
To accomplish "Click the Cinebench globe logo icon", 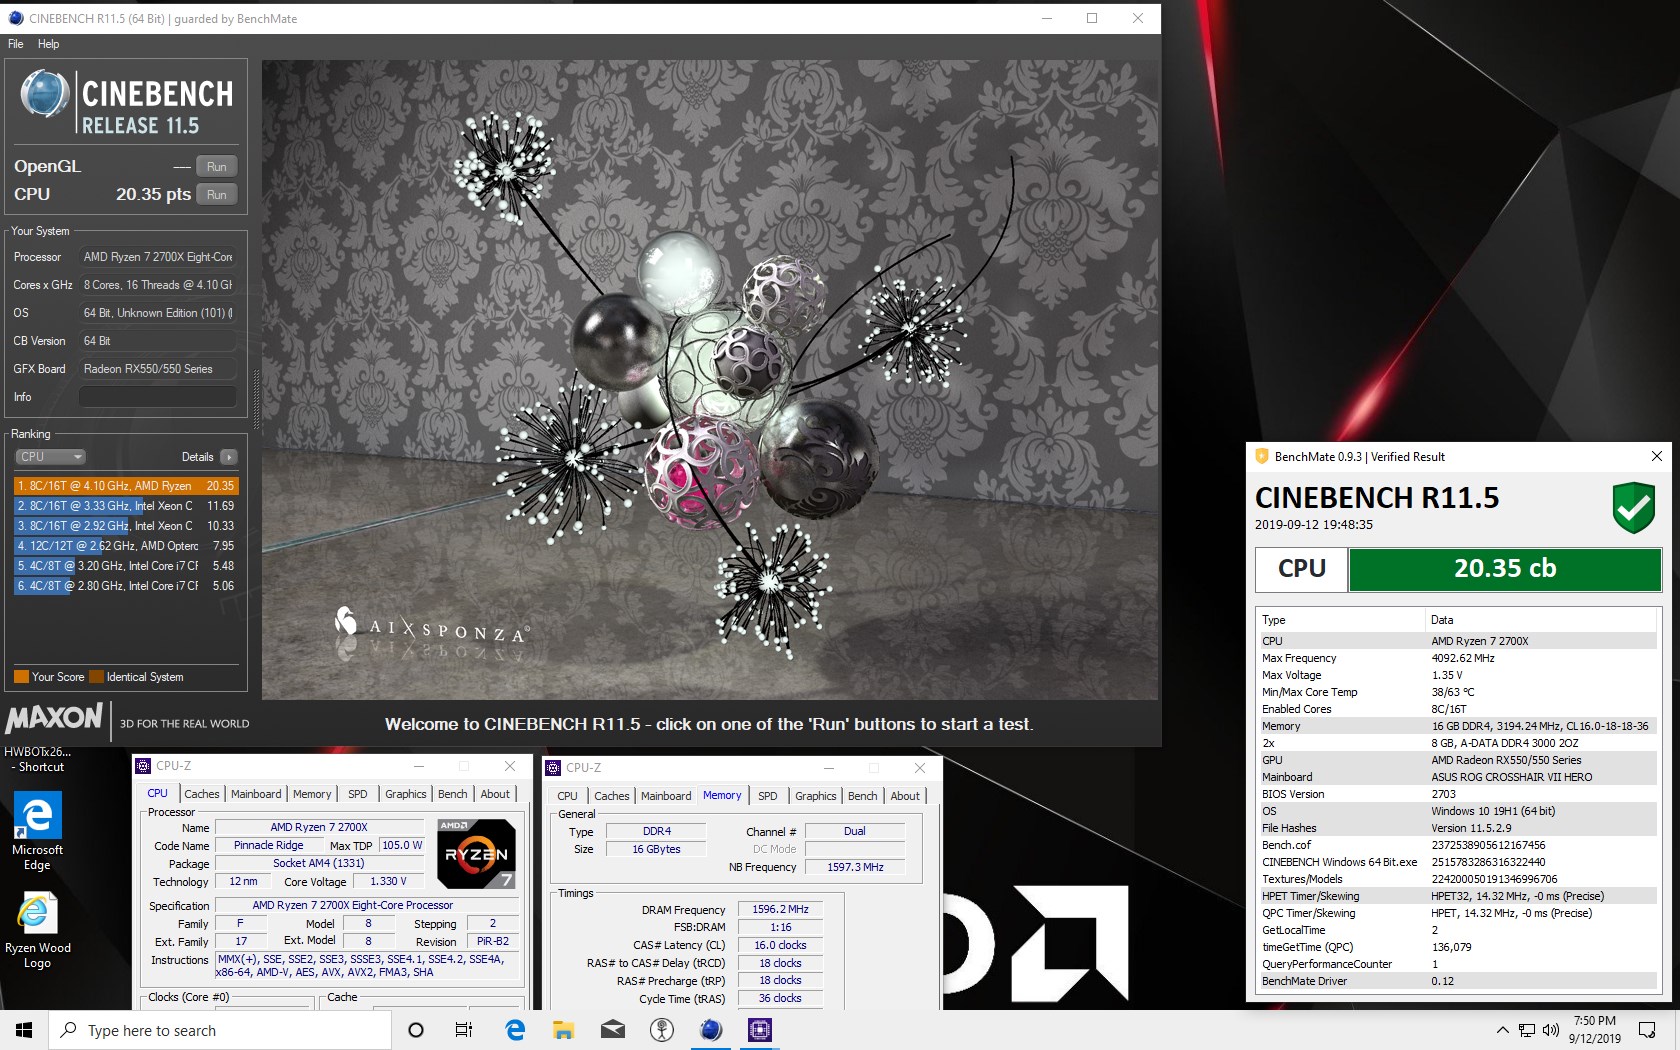I will pyautogui.click(x=45, y=96).
